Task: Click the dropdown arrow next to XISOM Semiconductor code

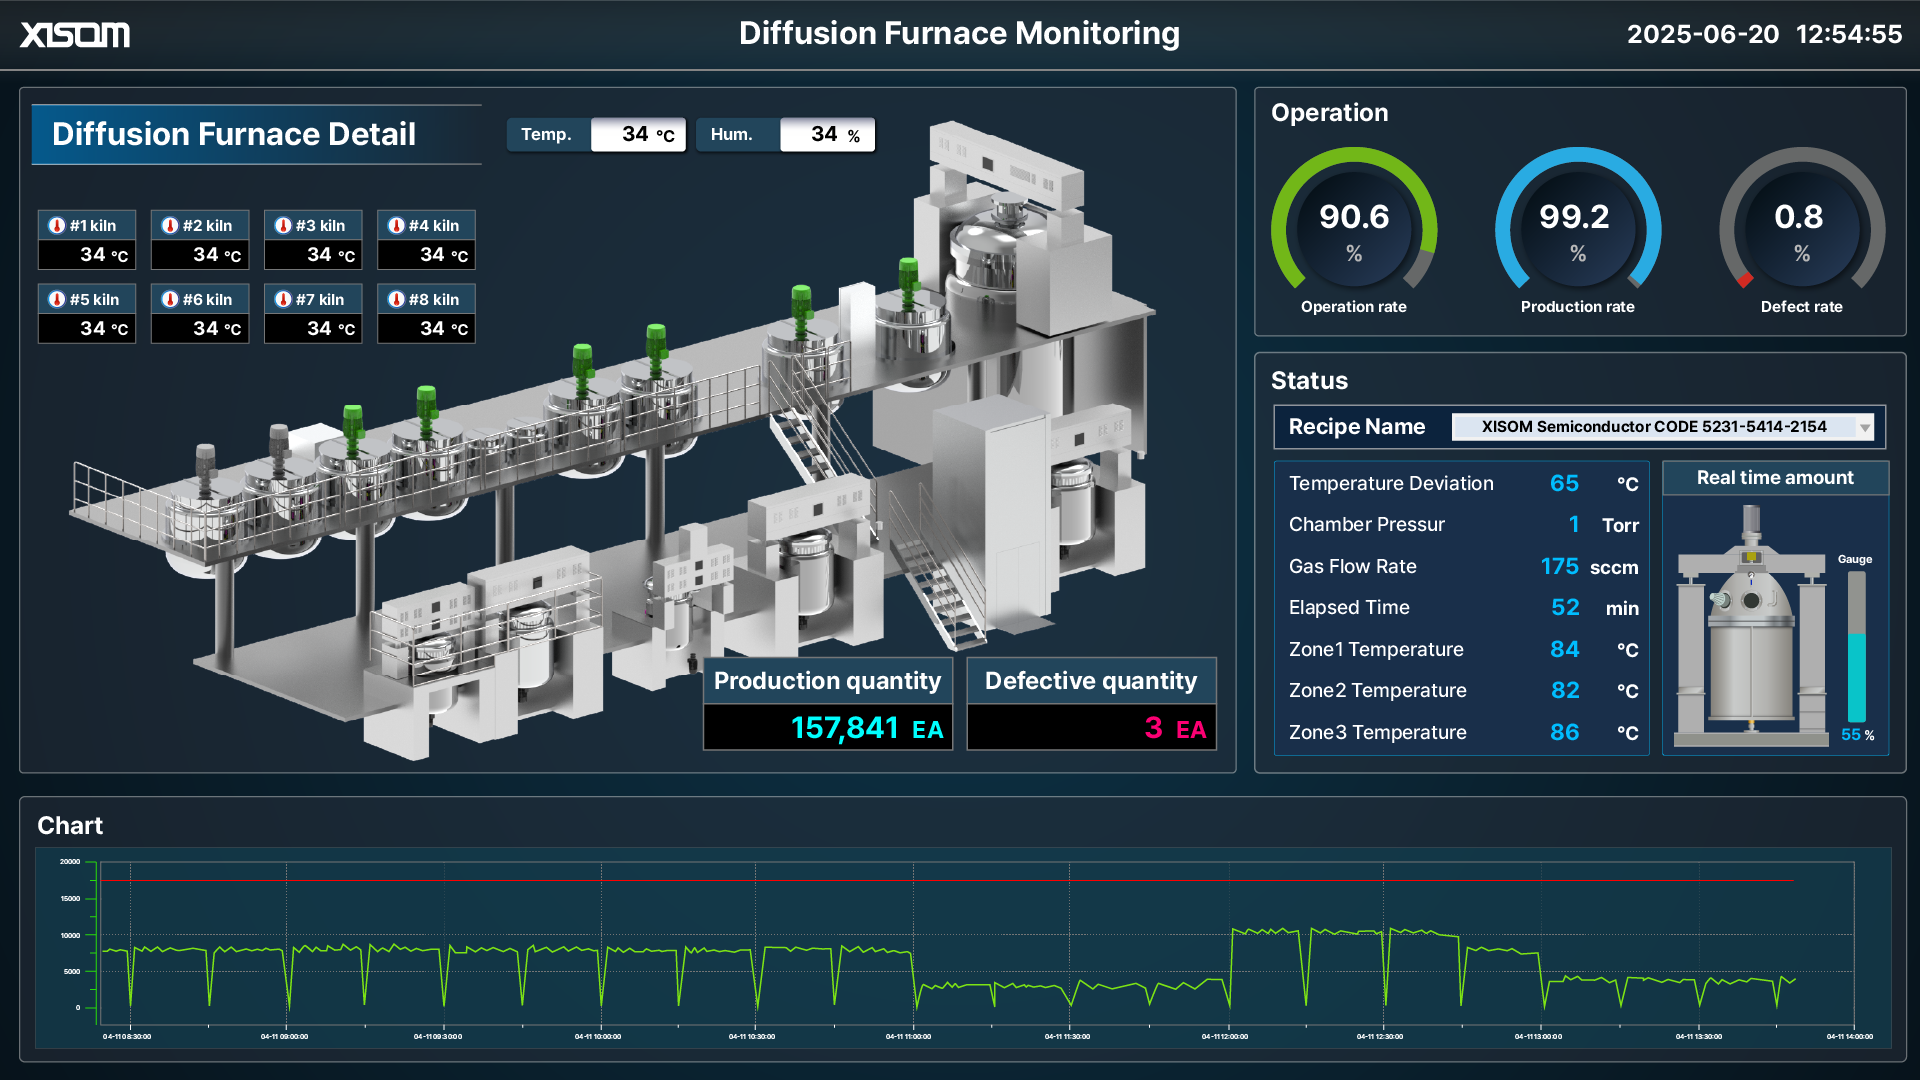Action: click(x=1864, y=426)
